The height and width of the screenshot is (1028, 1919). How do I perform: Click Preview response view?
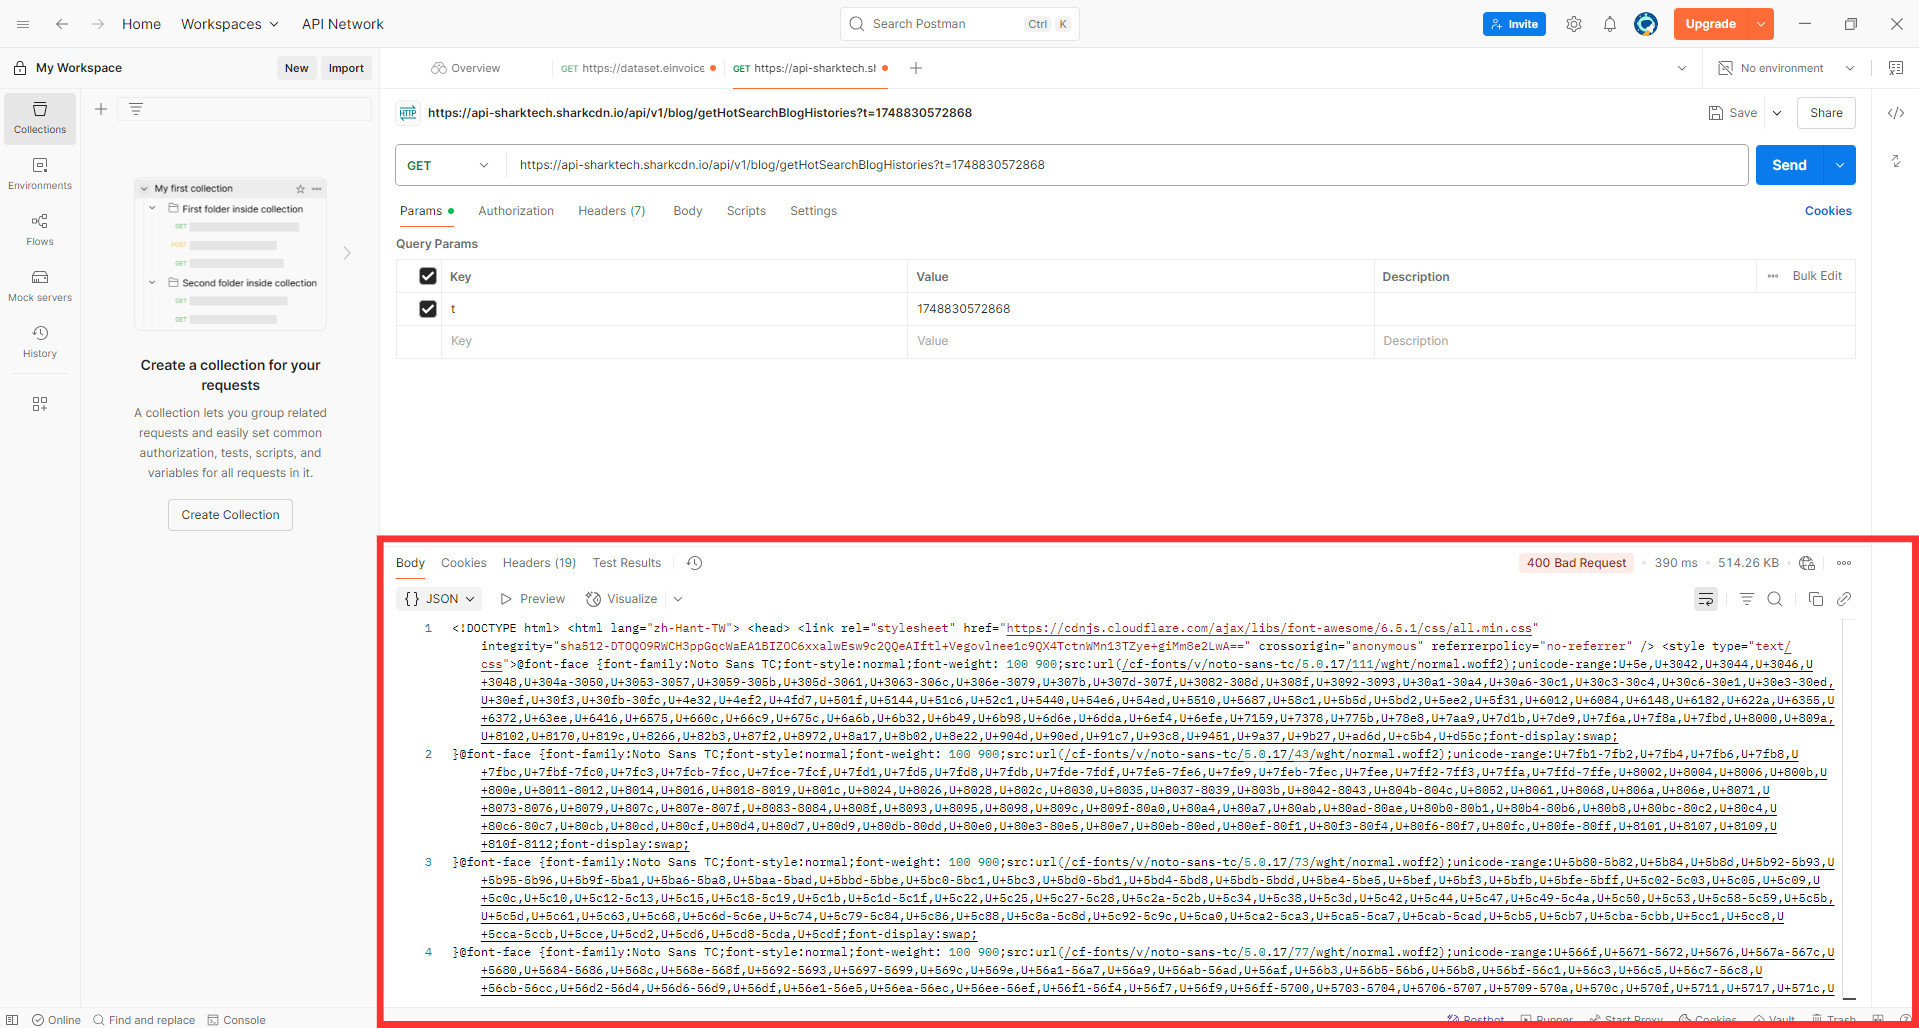tap(533, 599)
